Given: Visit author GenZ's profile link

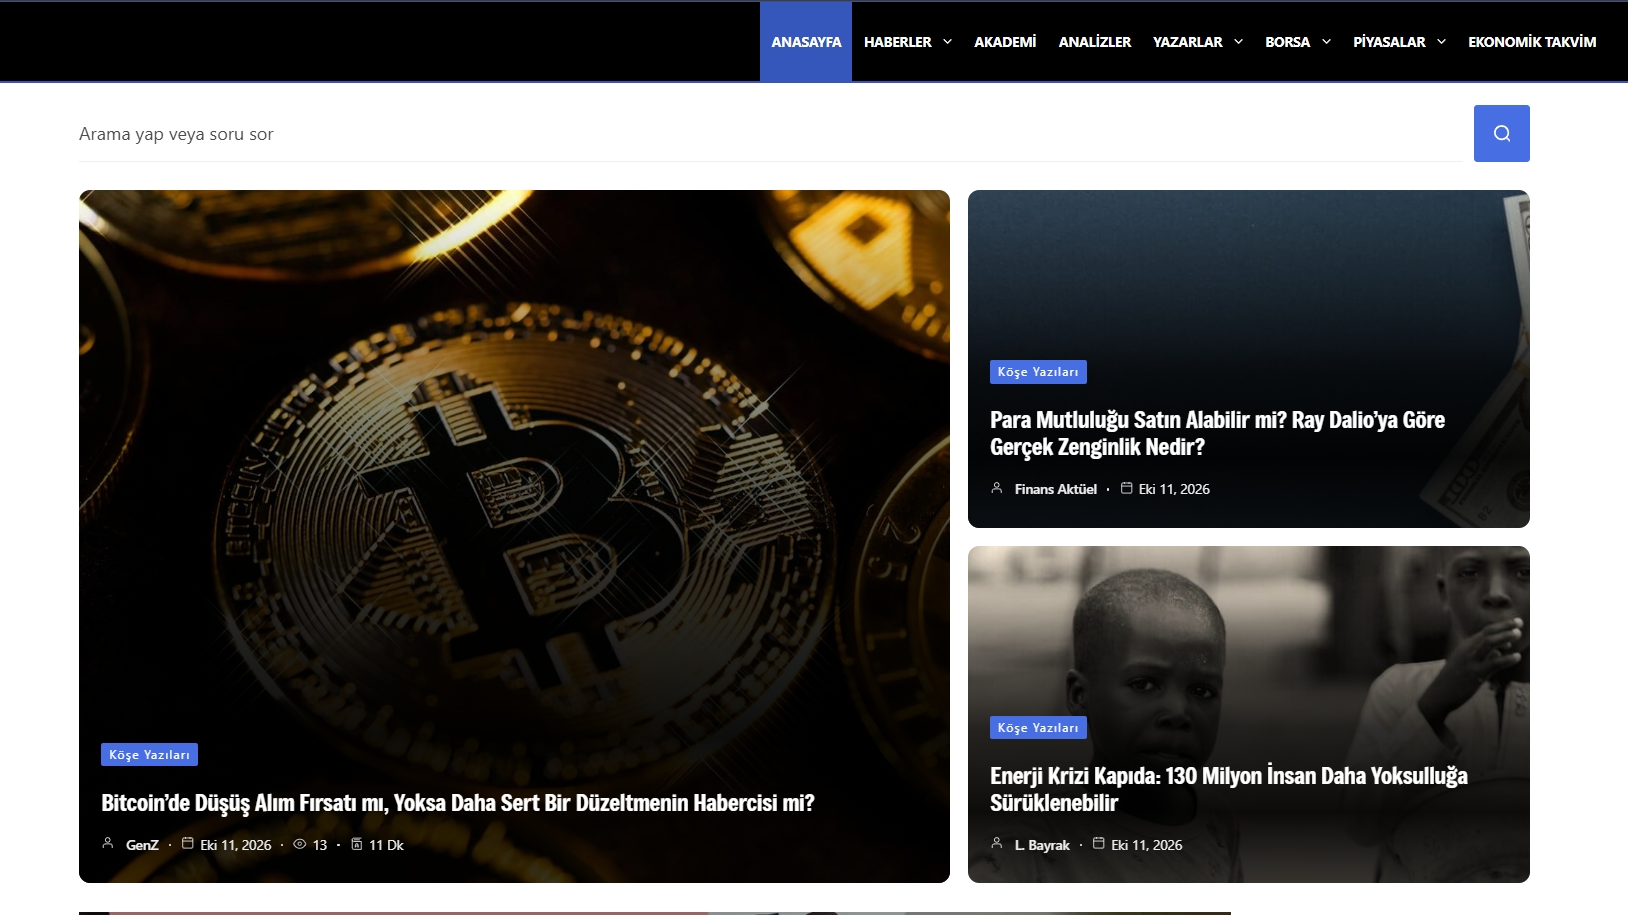Looking at the screenshot, I should tap(142, 845).
